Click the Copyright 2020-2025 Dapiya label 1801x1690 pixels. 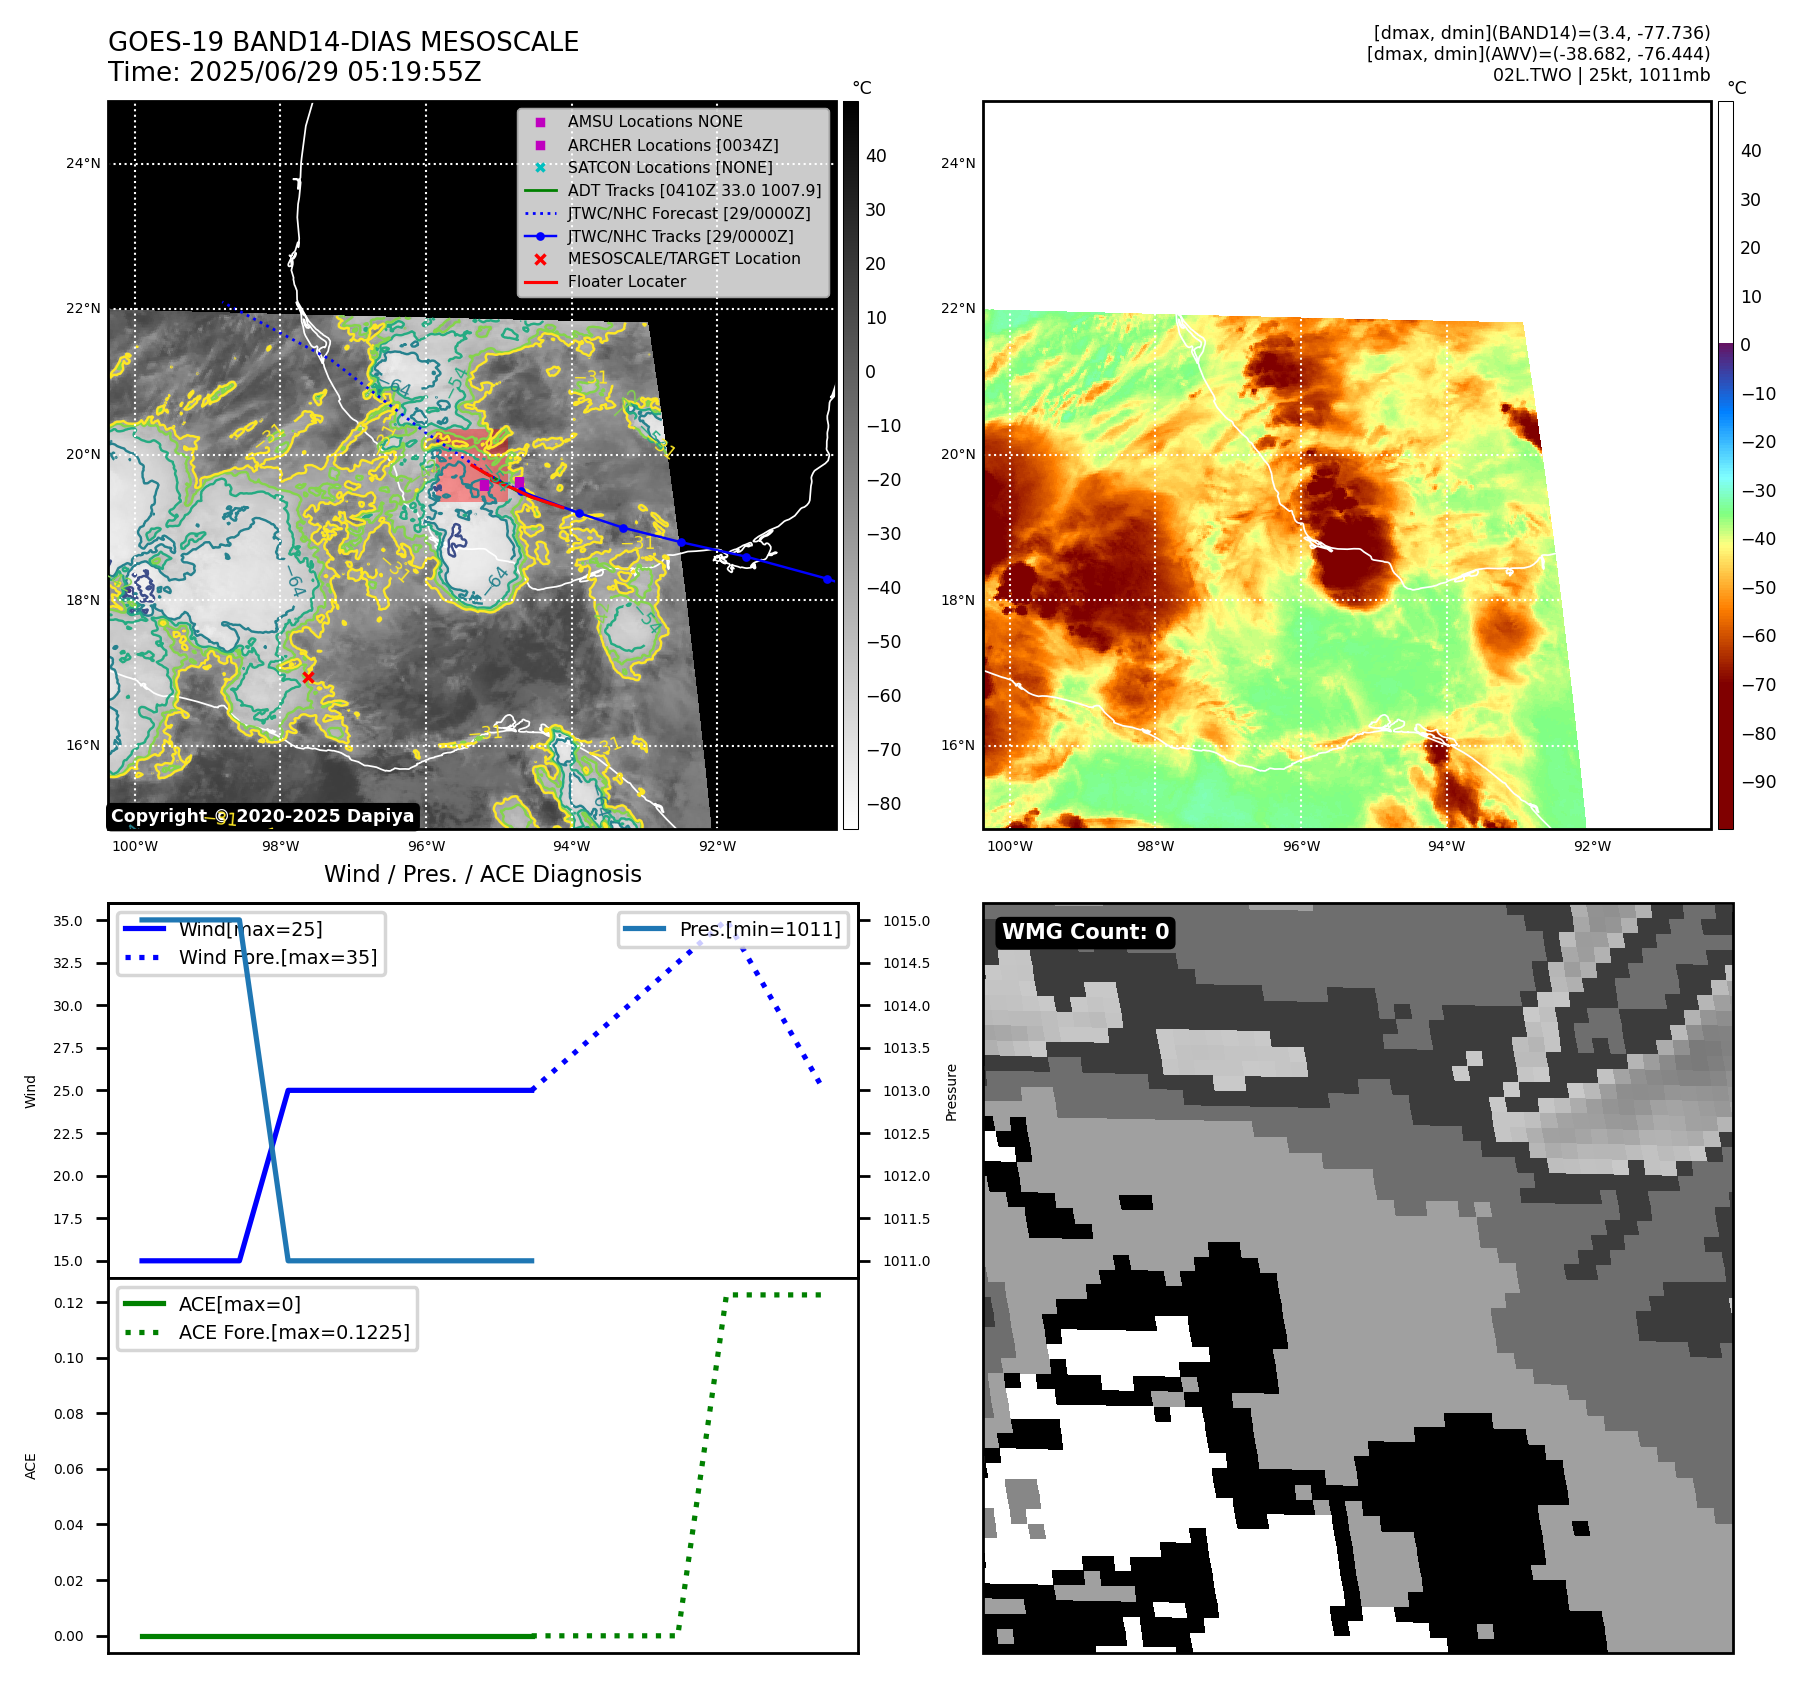(x=262, y=816)
